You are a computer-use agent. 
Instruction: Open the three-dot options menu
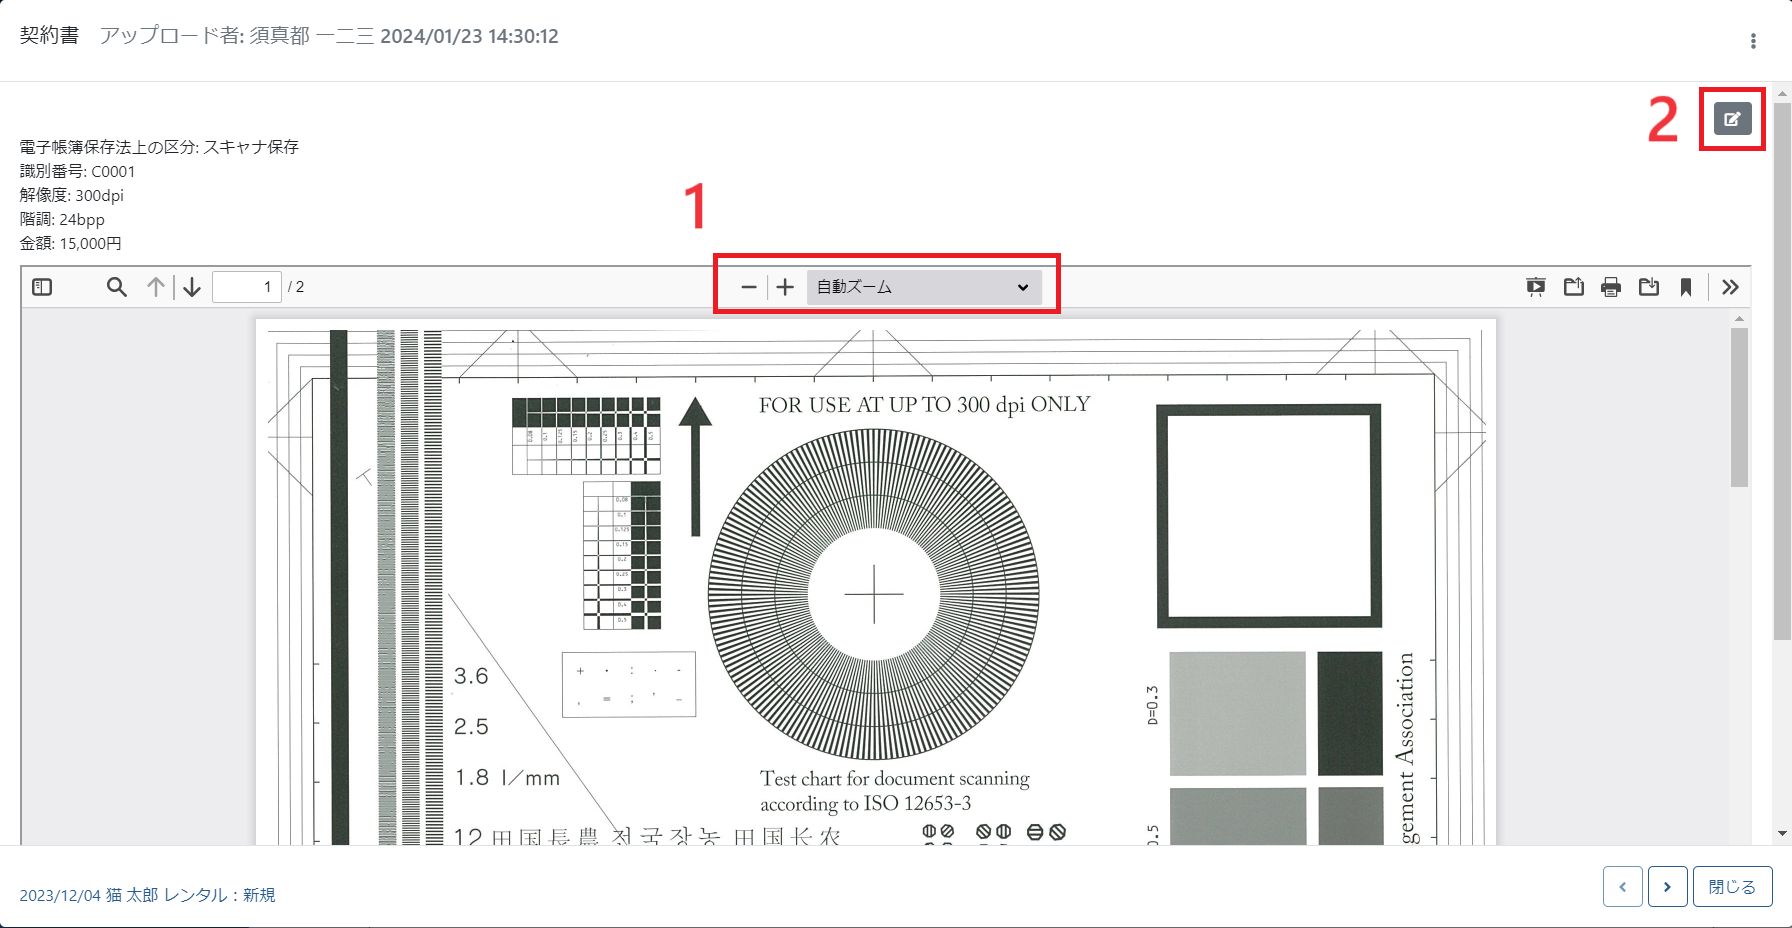[1752, 40]
